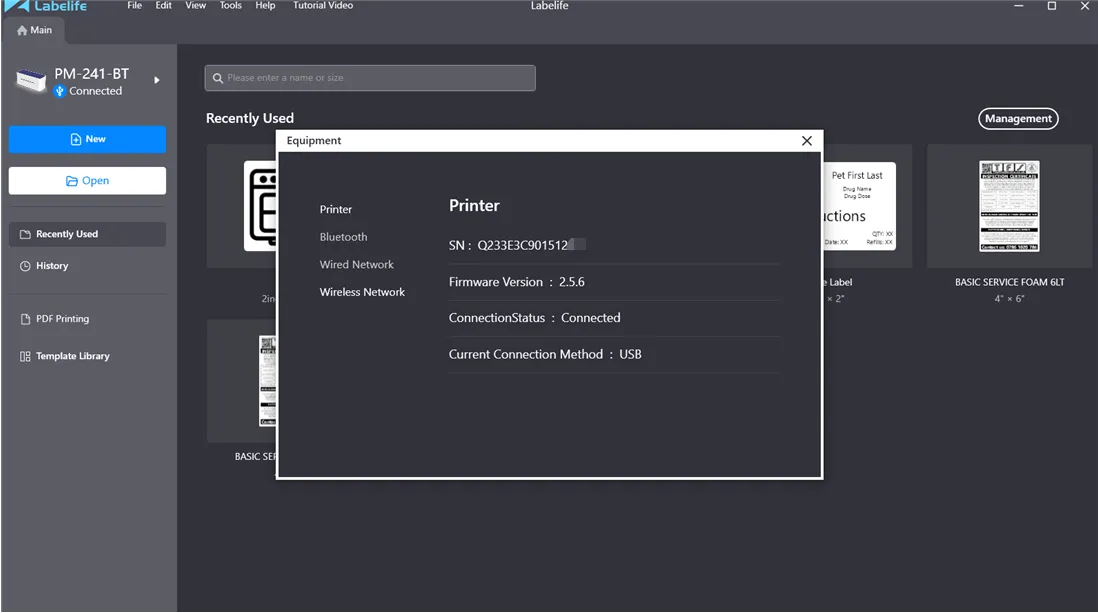Select Bluetooth in Equipment dialog

tap(343, 237)
